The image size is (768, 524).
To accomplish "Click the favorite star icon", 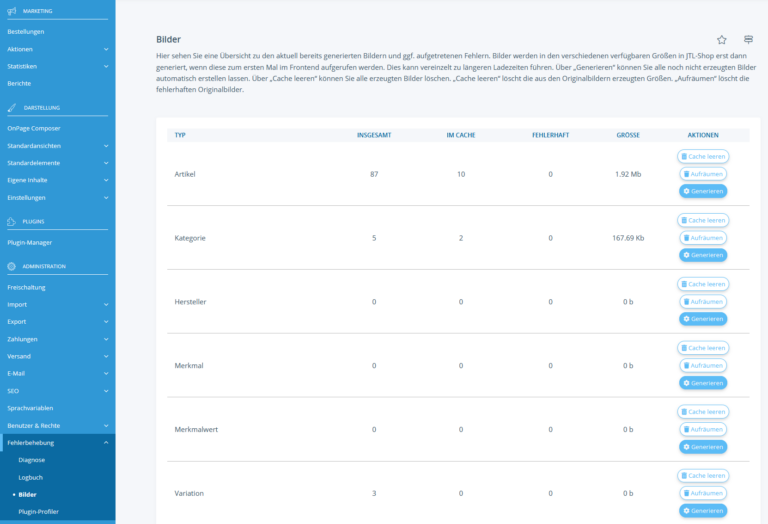I will point(722,39).
